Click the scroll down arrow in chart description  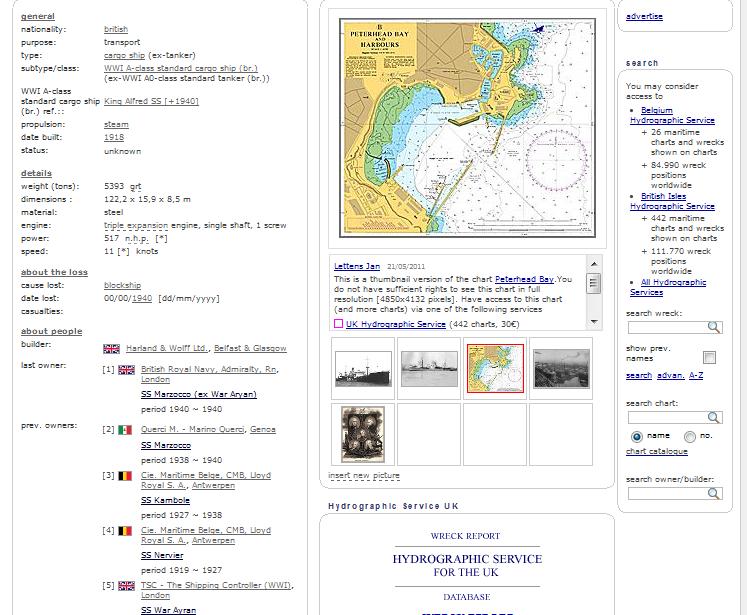[x=594, y=322]
